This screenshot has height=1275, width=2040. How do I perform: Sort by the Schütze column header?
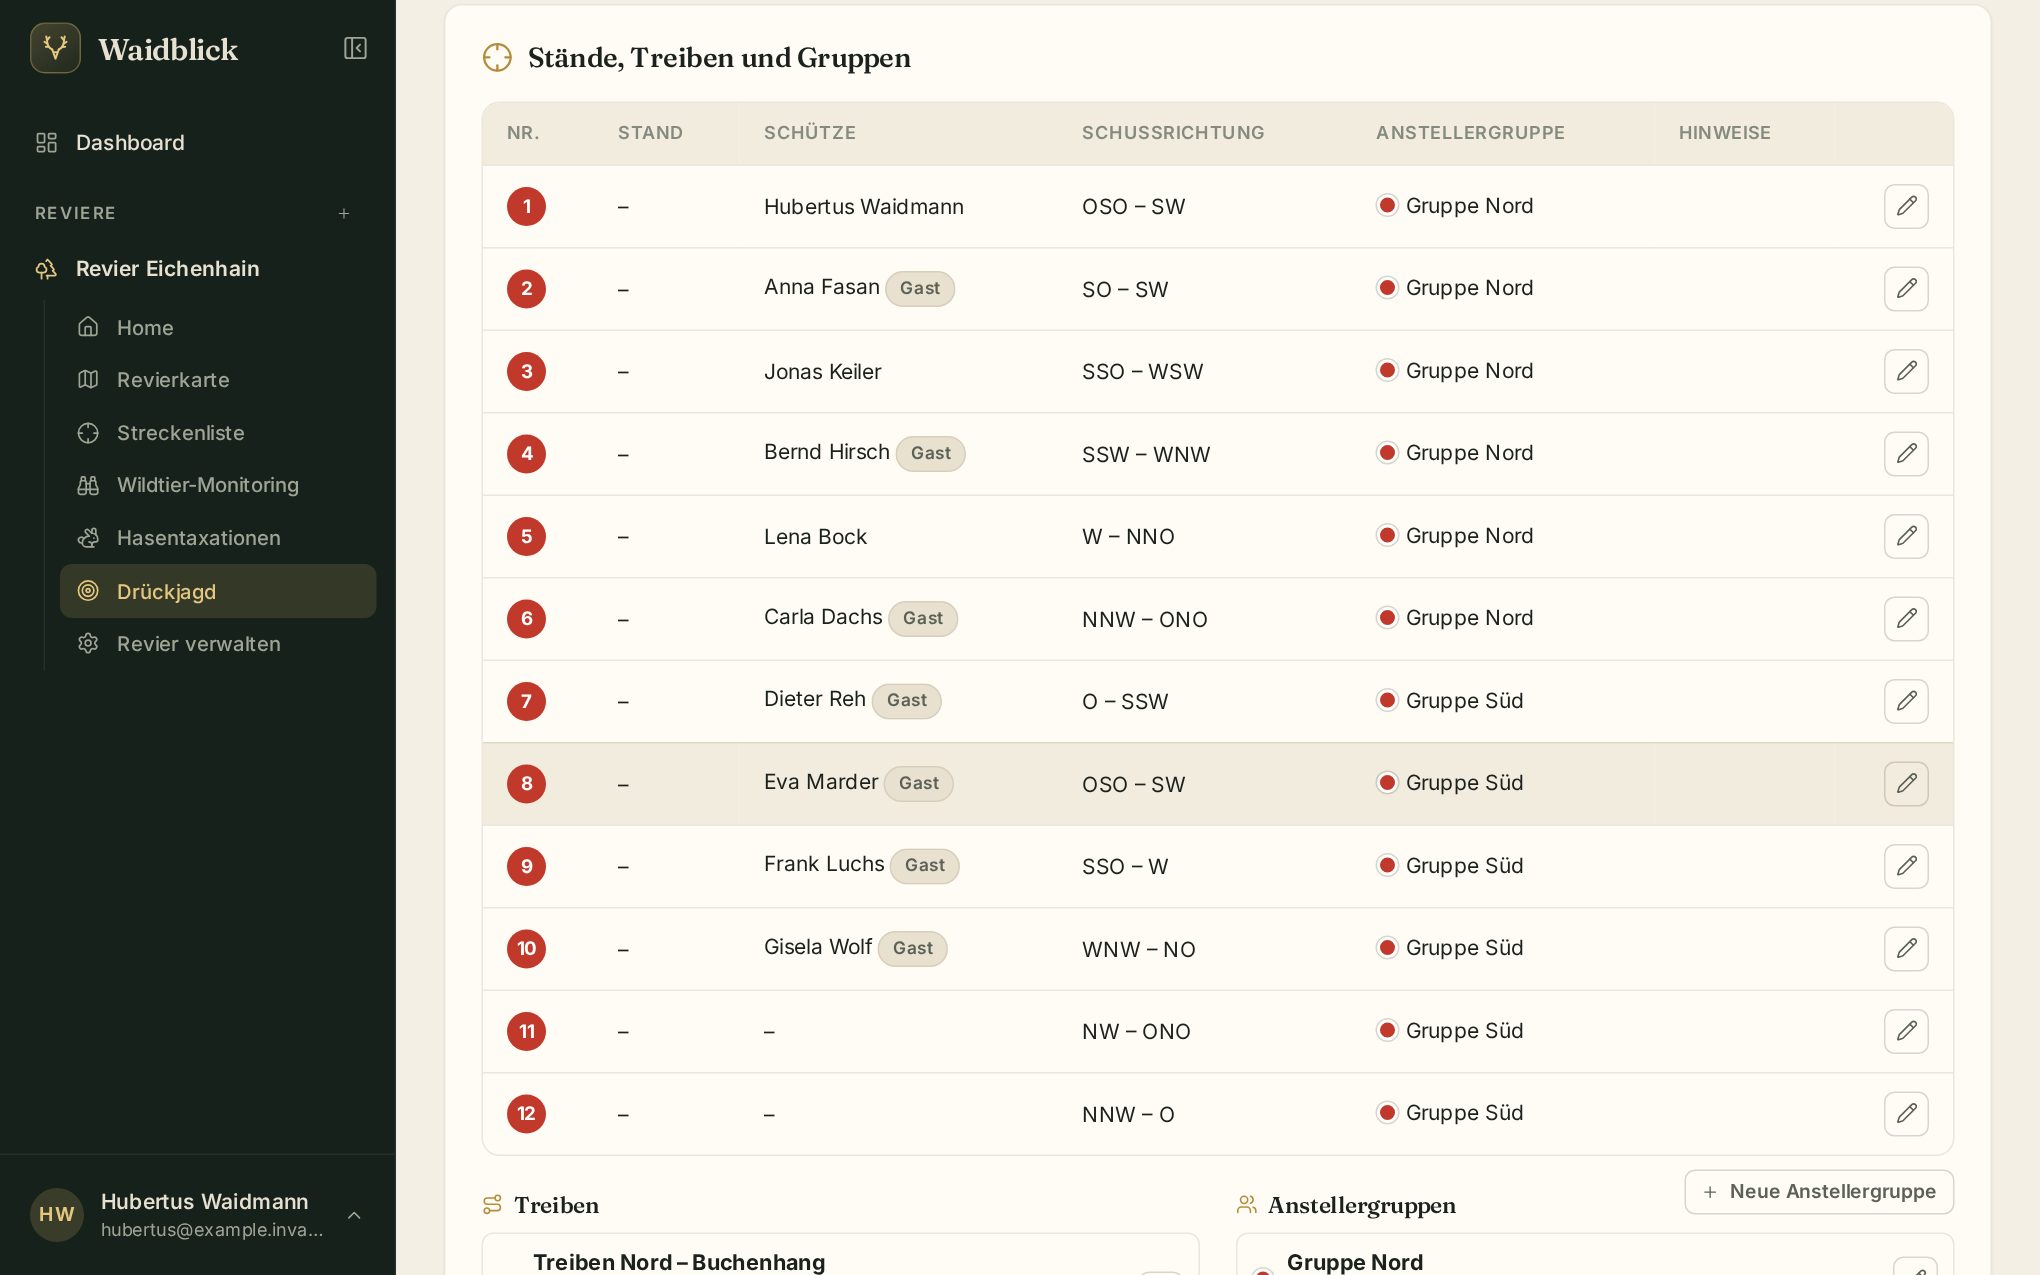[809, 133]
